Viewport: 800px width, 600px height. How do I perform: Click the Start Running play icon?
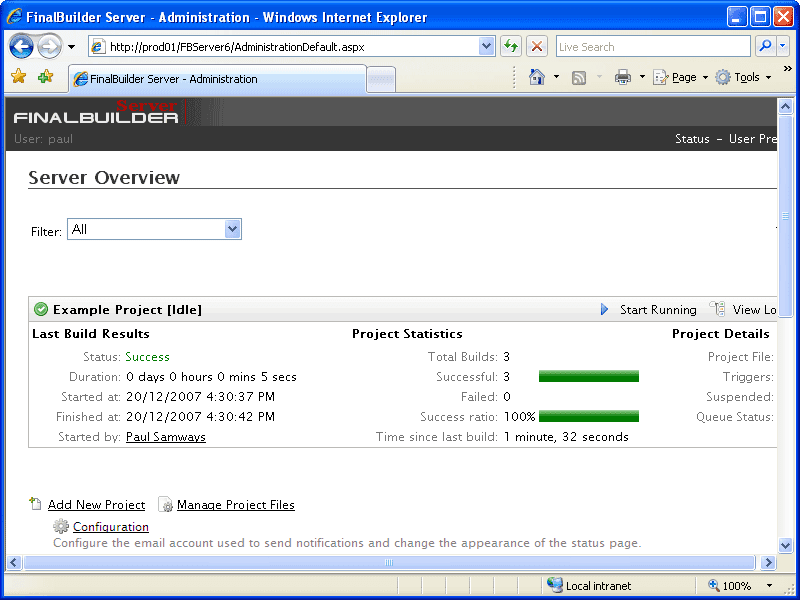coord(604,310)
